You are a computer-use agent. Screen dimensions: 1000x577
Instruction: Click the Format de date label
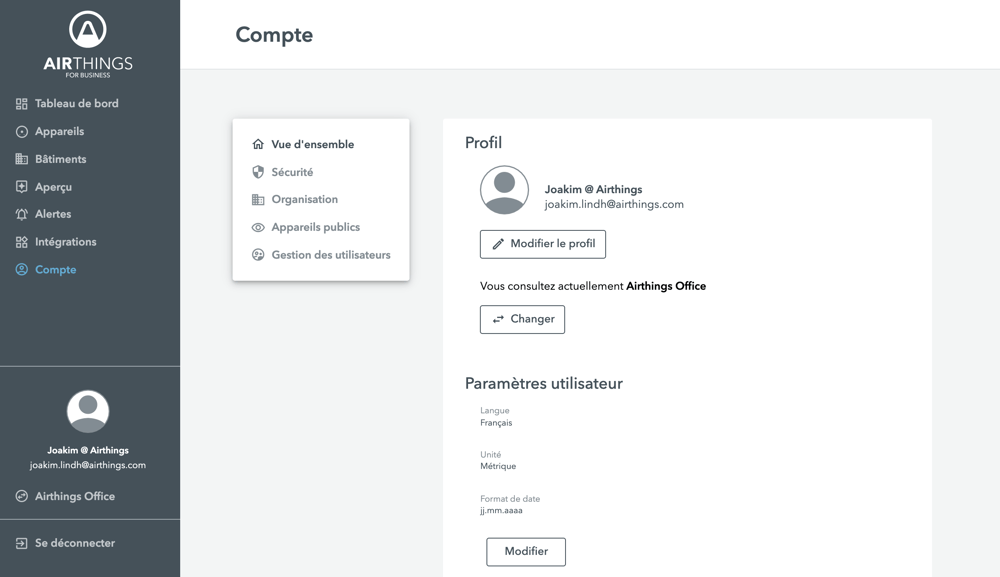pos(510,499)
